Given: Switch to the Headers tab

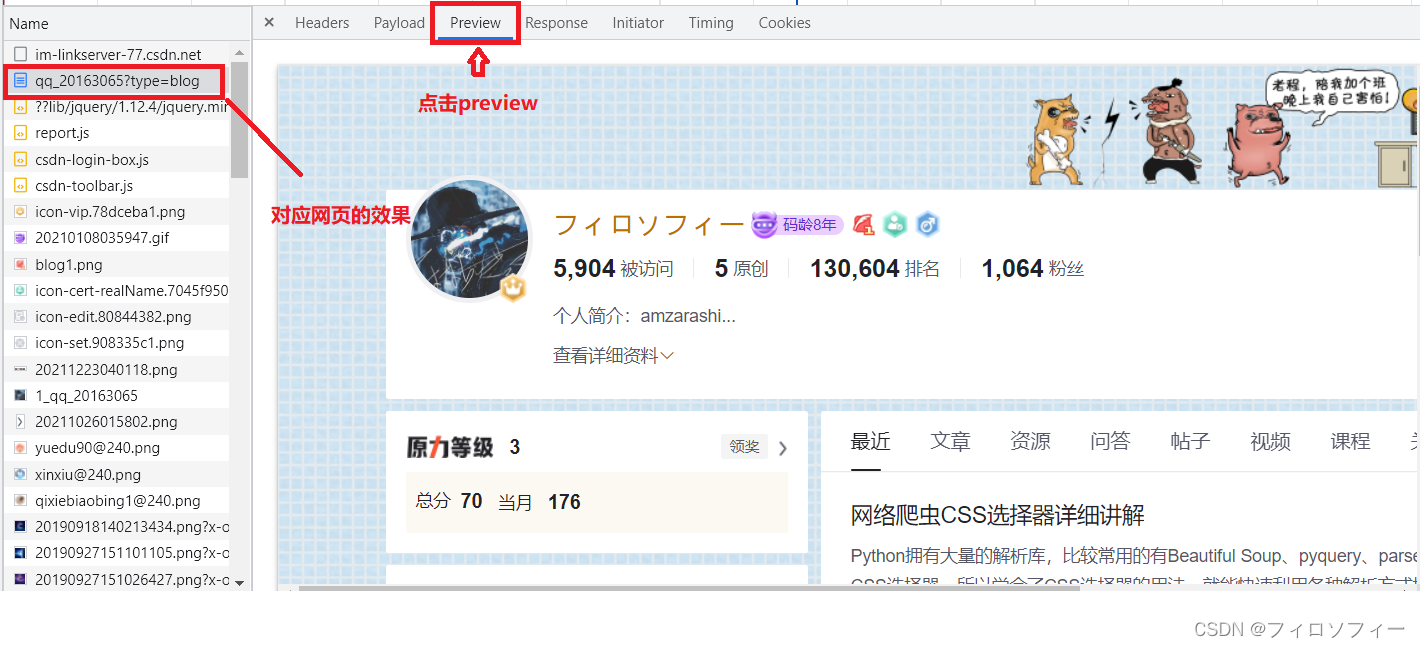Looking at the screenshot, I should 322,22.
